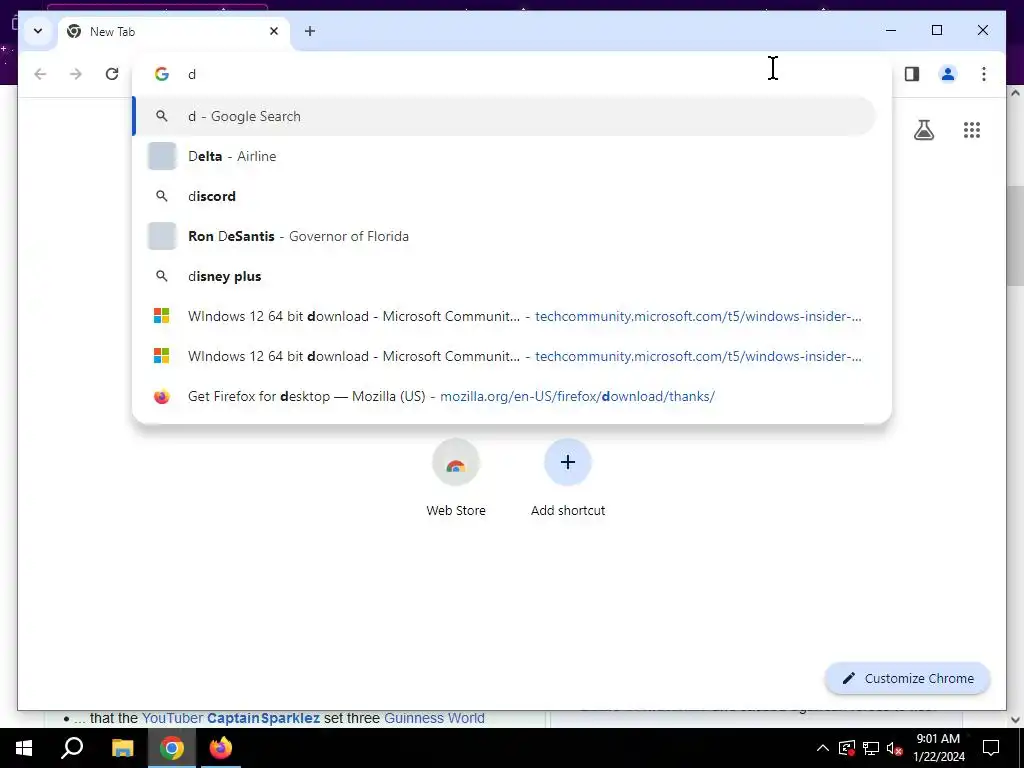Click the Firefox favicon in suggestions
The height and width of the screenshot is (768, 1024).
click(162, 396)
